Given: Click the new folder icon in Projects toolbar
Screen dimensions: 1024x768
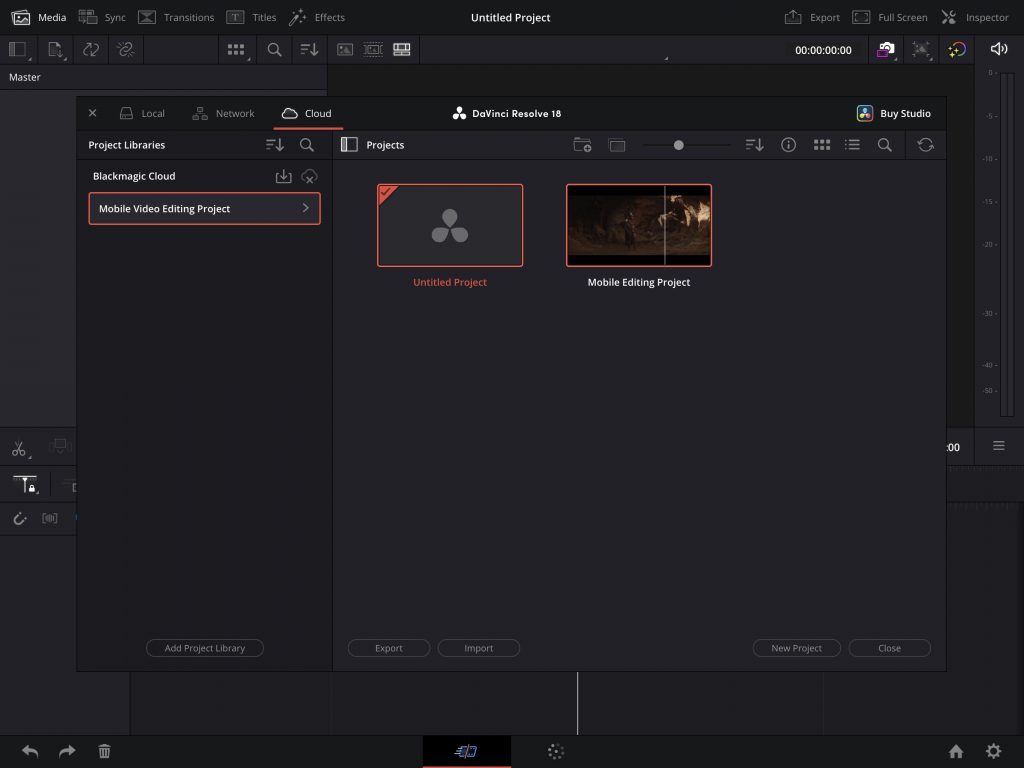Looking at the screenshot, I should [582, 145].
